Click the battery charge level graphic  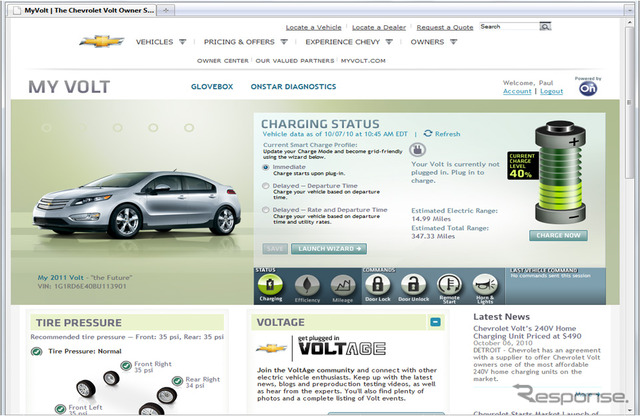coord(560,172)
